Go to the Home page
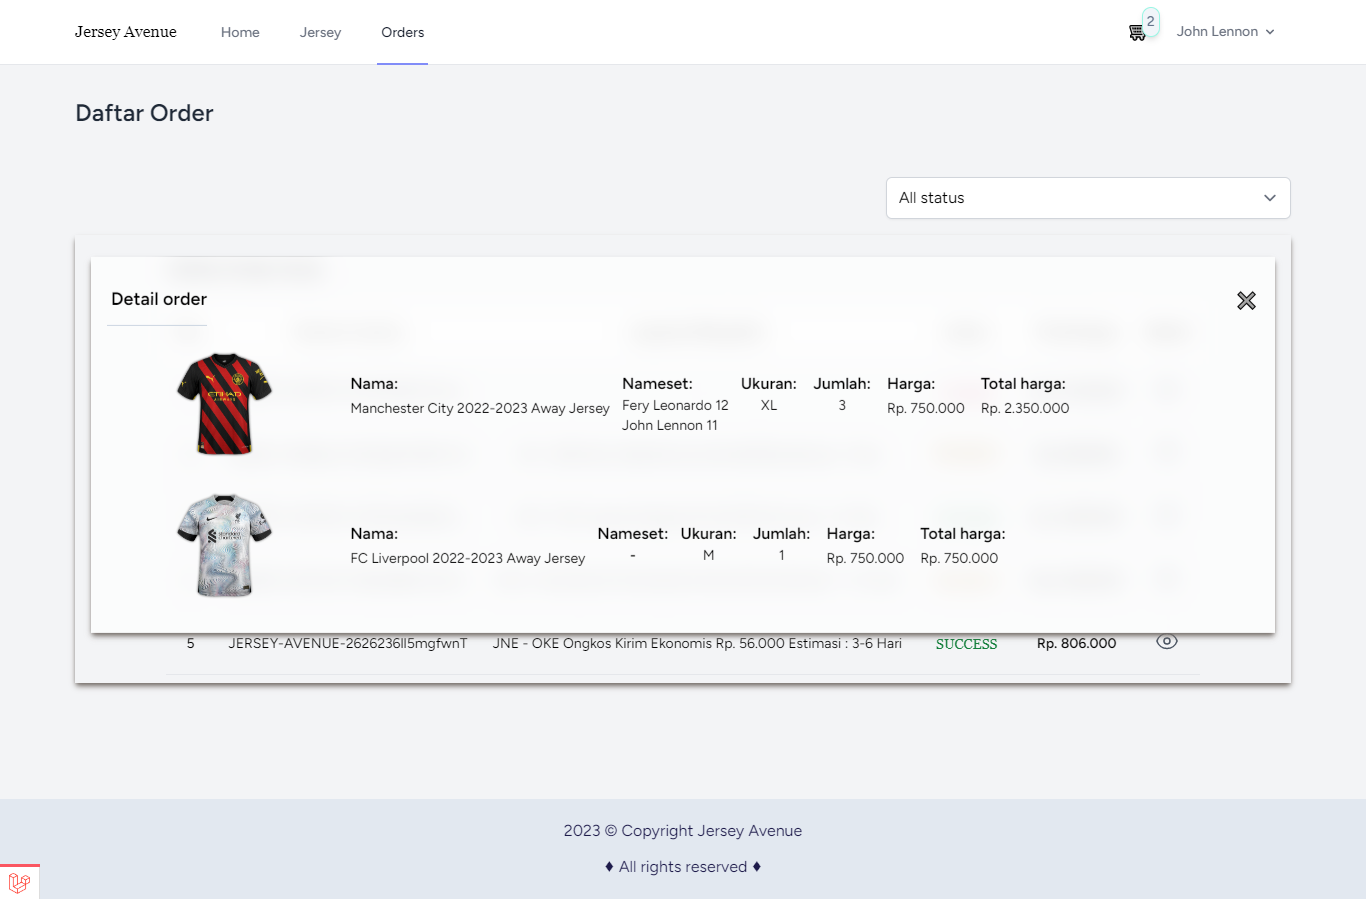1366x900 pixels. coord(240,32)
